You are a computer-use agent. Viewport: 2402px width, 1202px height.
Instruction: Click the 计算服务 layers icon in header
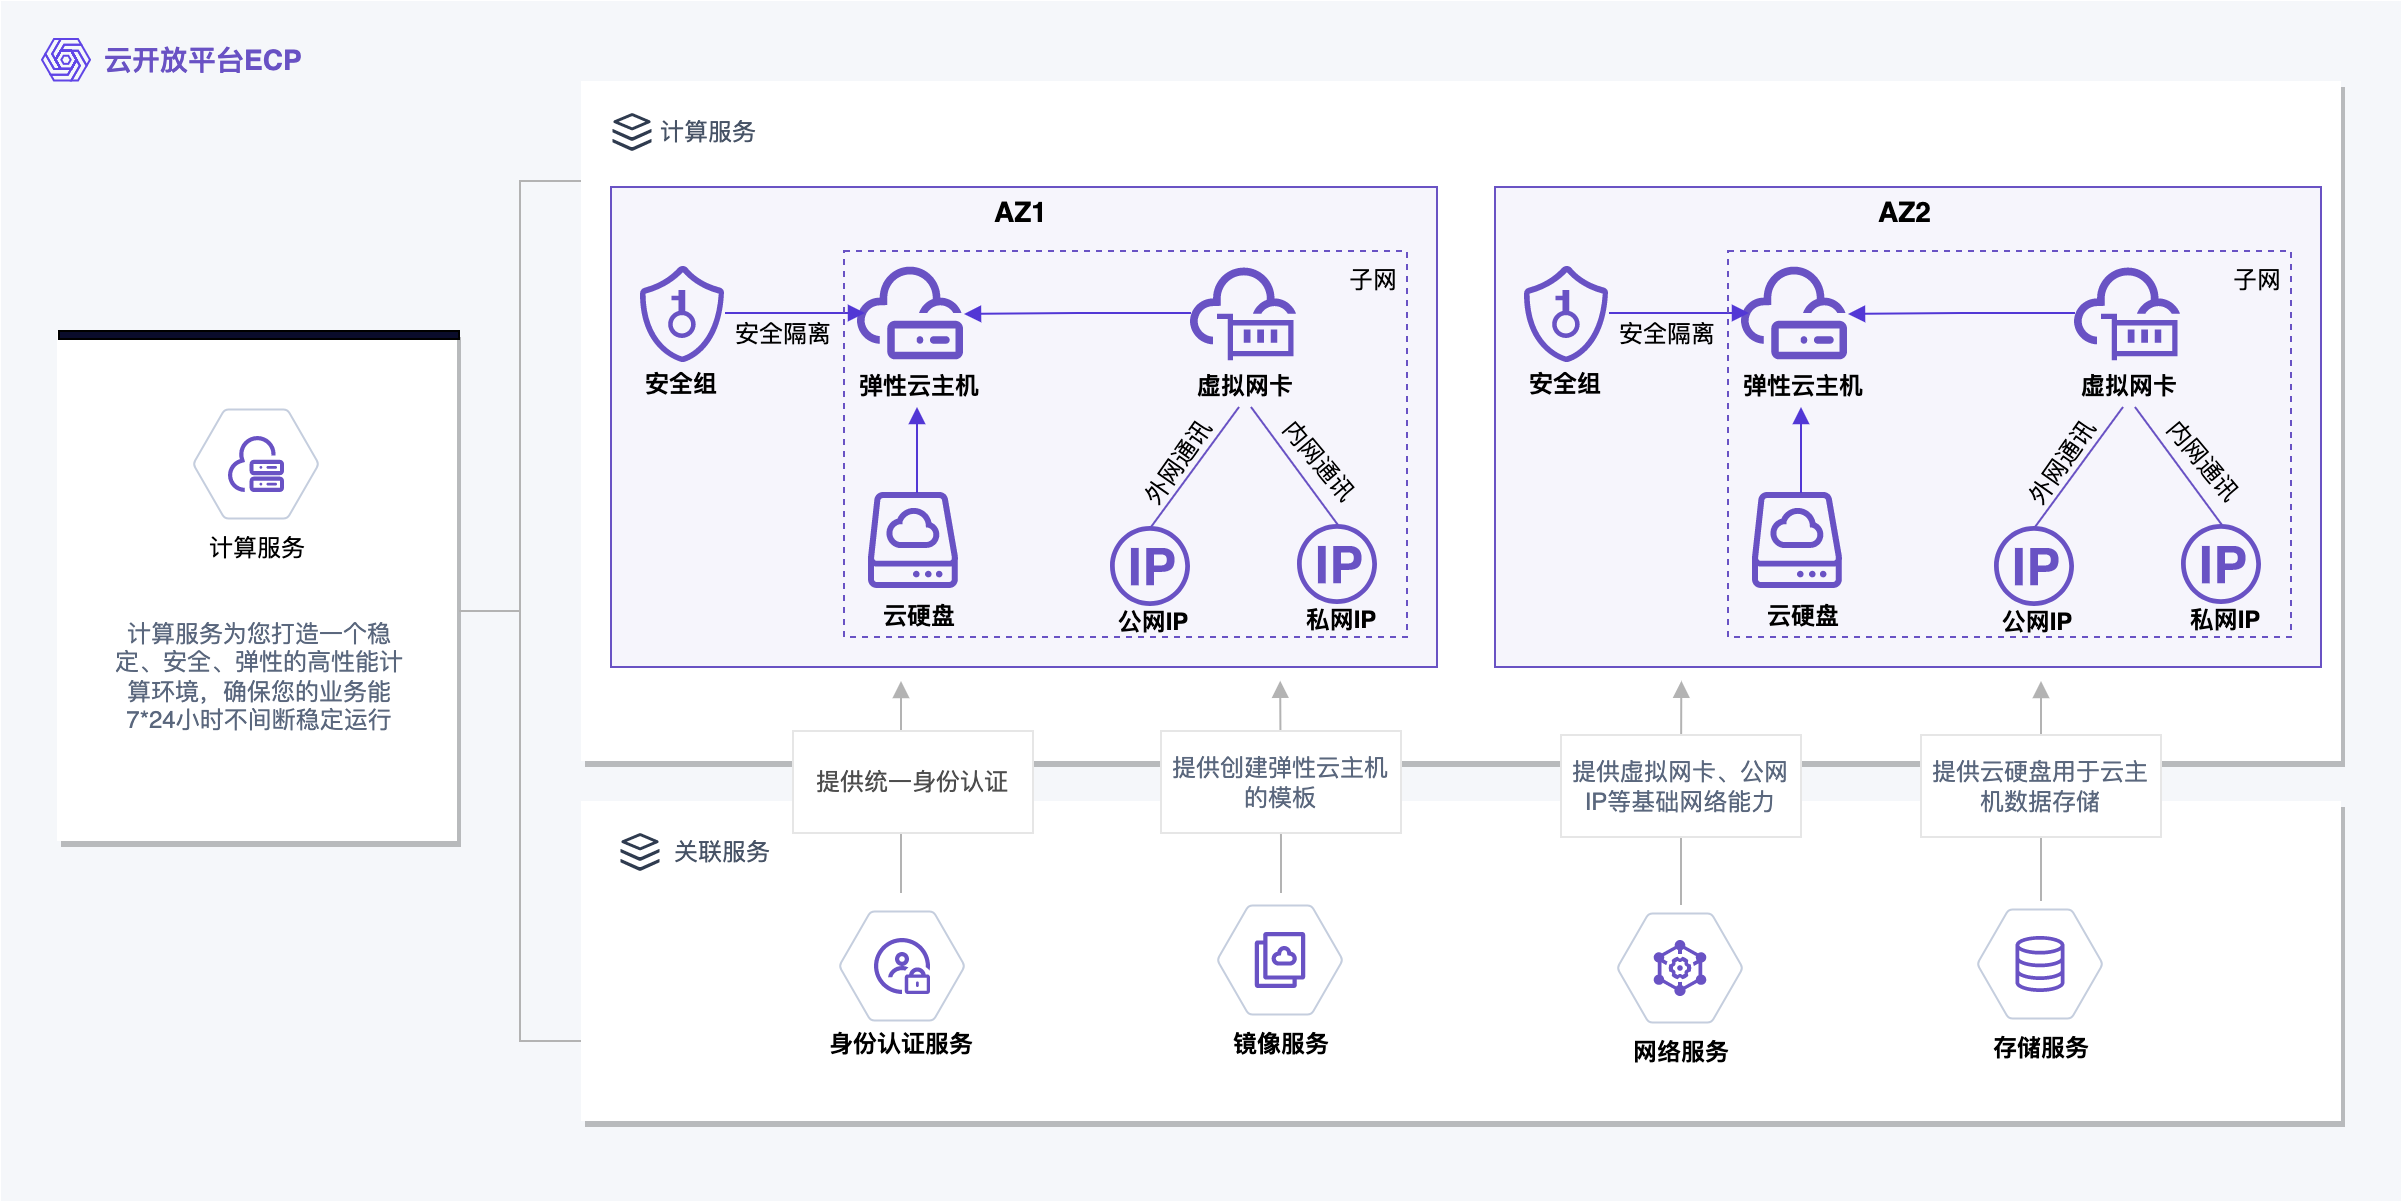(x=631, y=131)
